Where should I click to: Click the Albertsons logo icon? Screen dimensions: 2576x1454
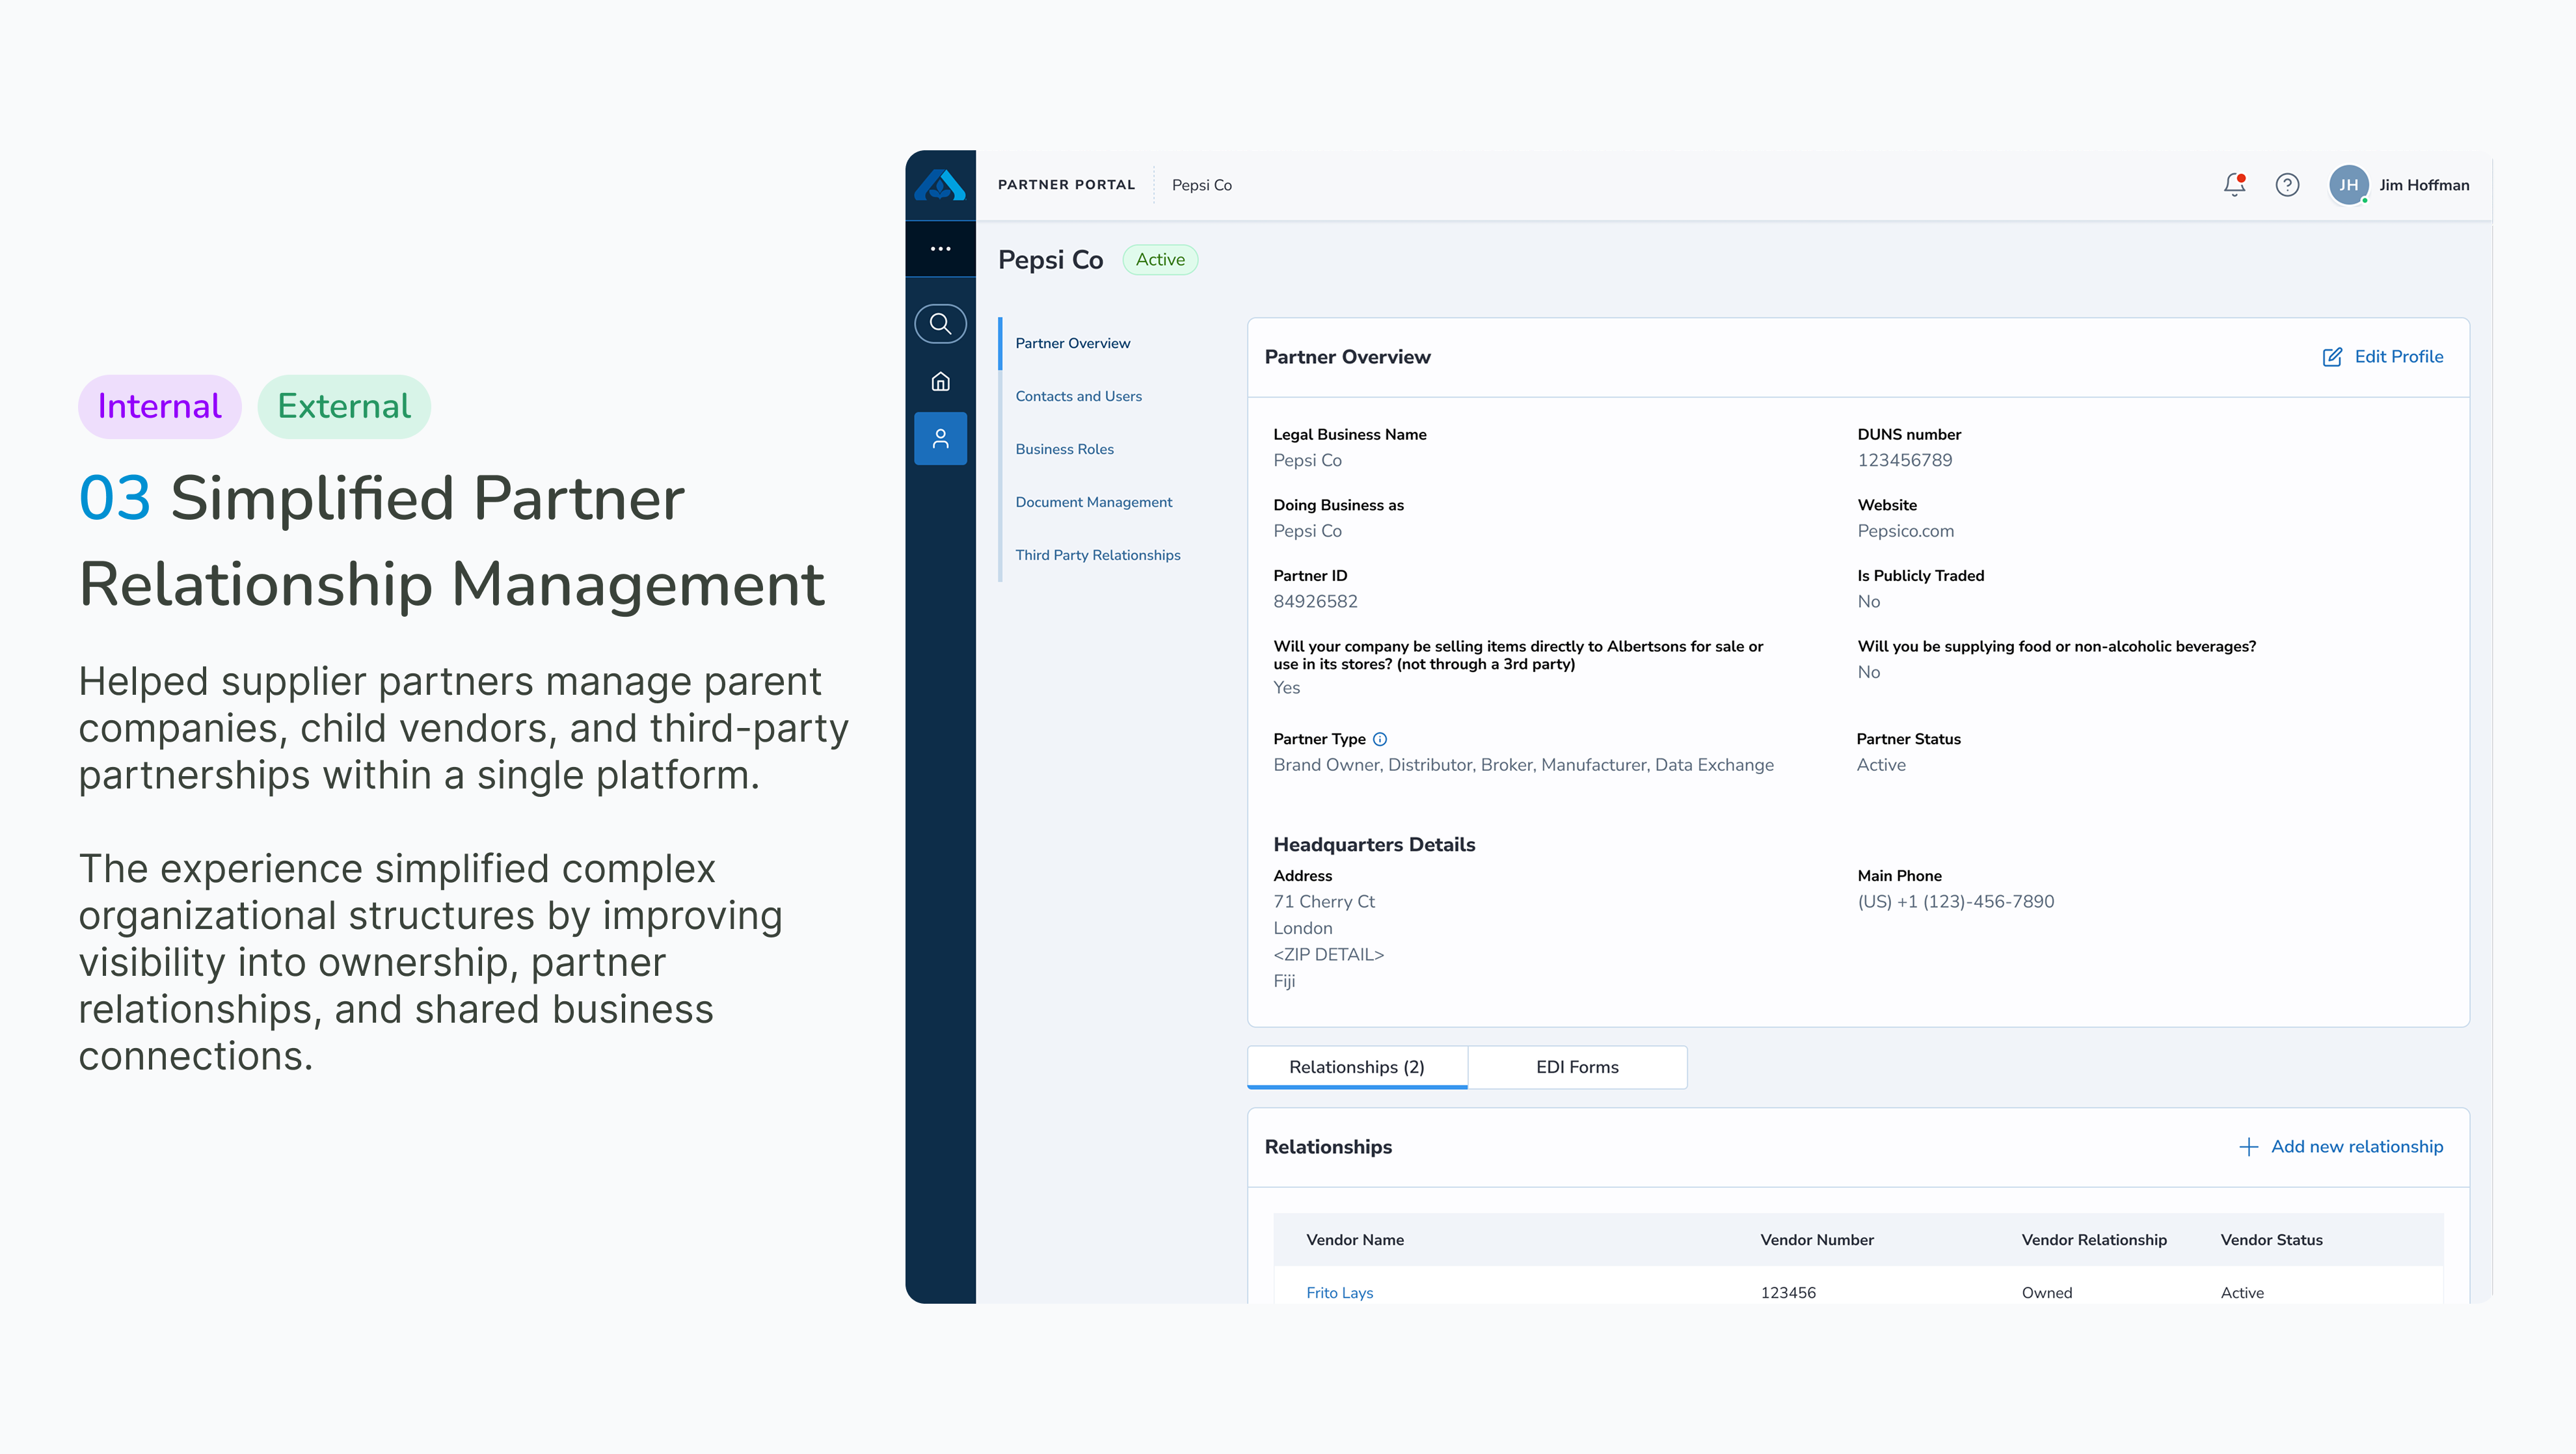pyautogui.click(x=940, y=185)
